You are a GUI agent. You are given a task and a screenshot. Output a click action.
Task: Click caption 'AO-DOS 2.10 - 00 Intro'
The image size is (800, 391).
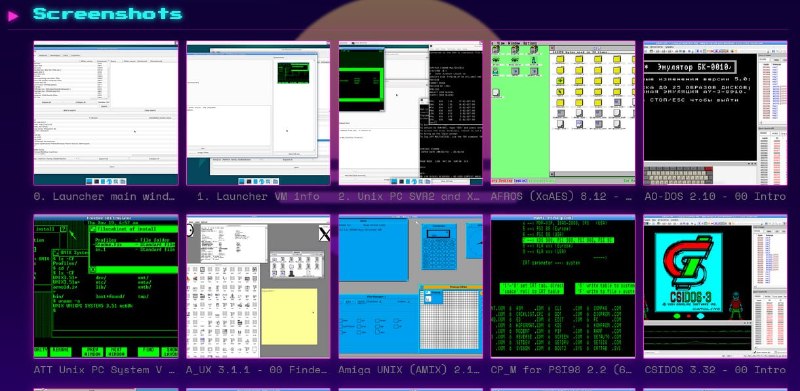715,197
